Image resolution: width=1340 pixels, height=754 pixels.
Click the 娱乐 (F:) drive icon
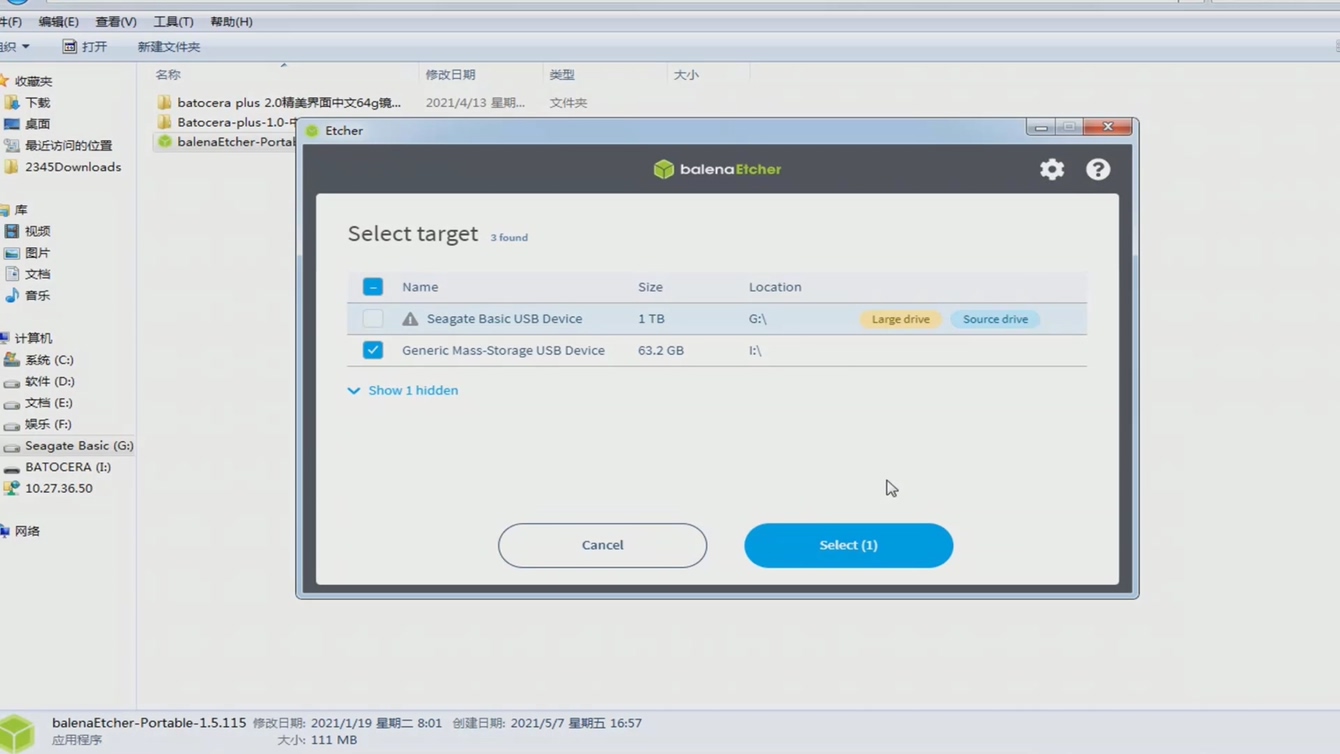pyautogui.click(x=12, y=424)
